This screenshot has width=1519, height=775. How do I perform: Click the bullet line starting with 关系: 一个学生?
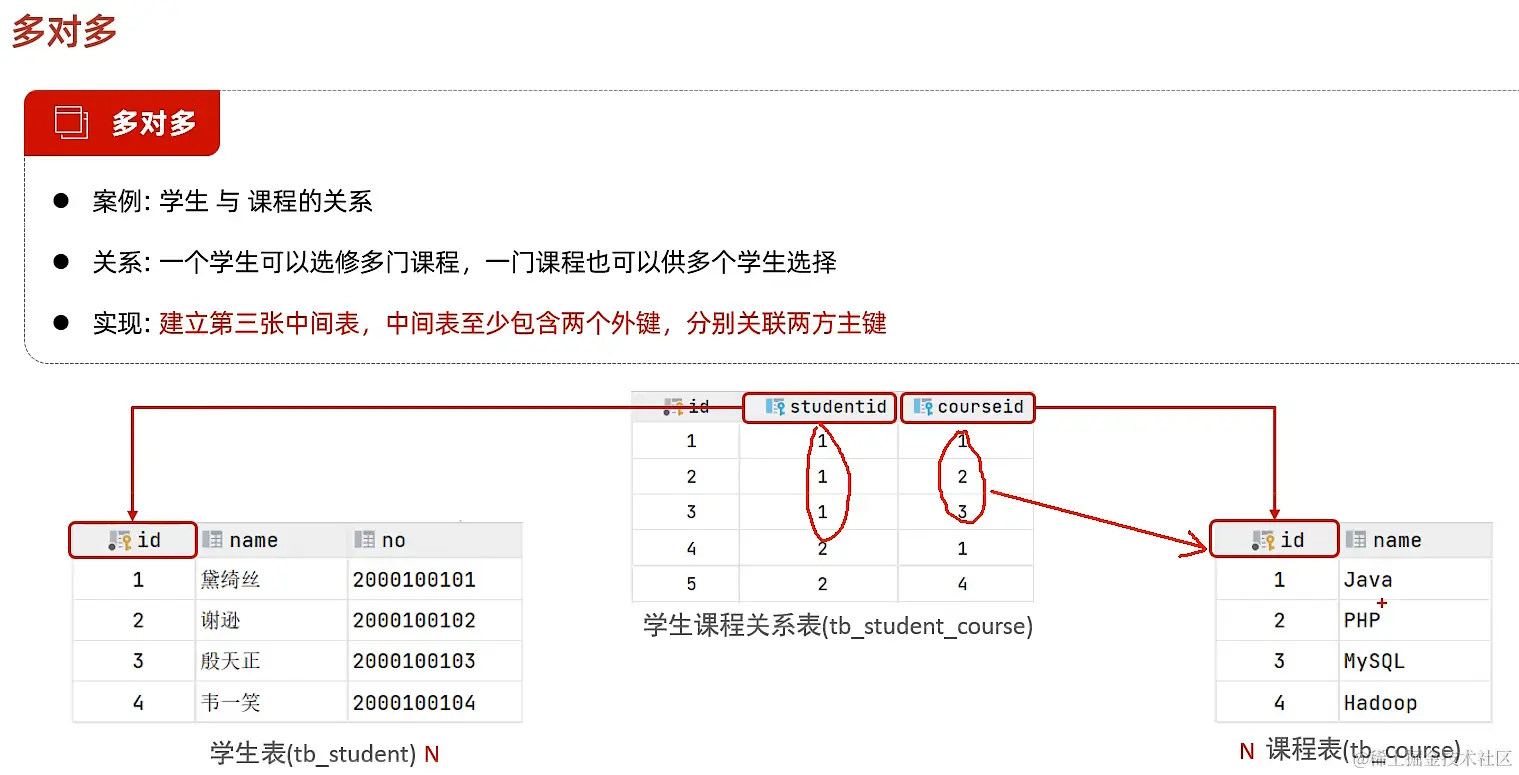[464, 263]
